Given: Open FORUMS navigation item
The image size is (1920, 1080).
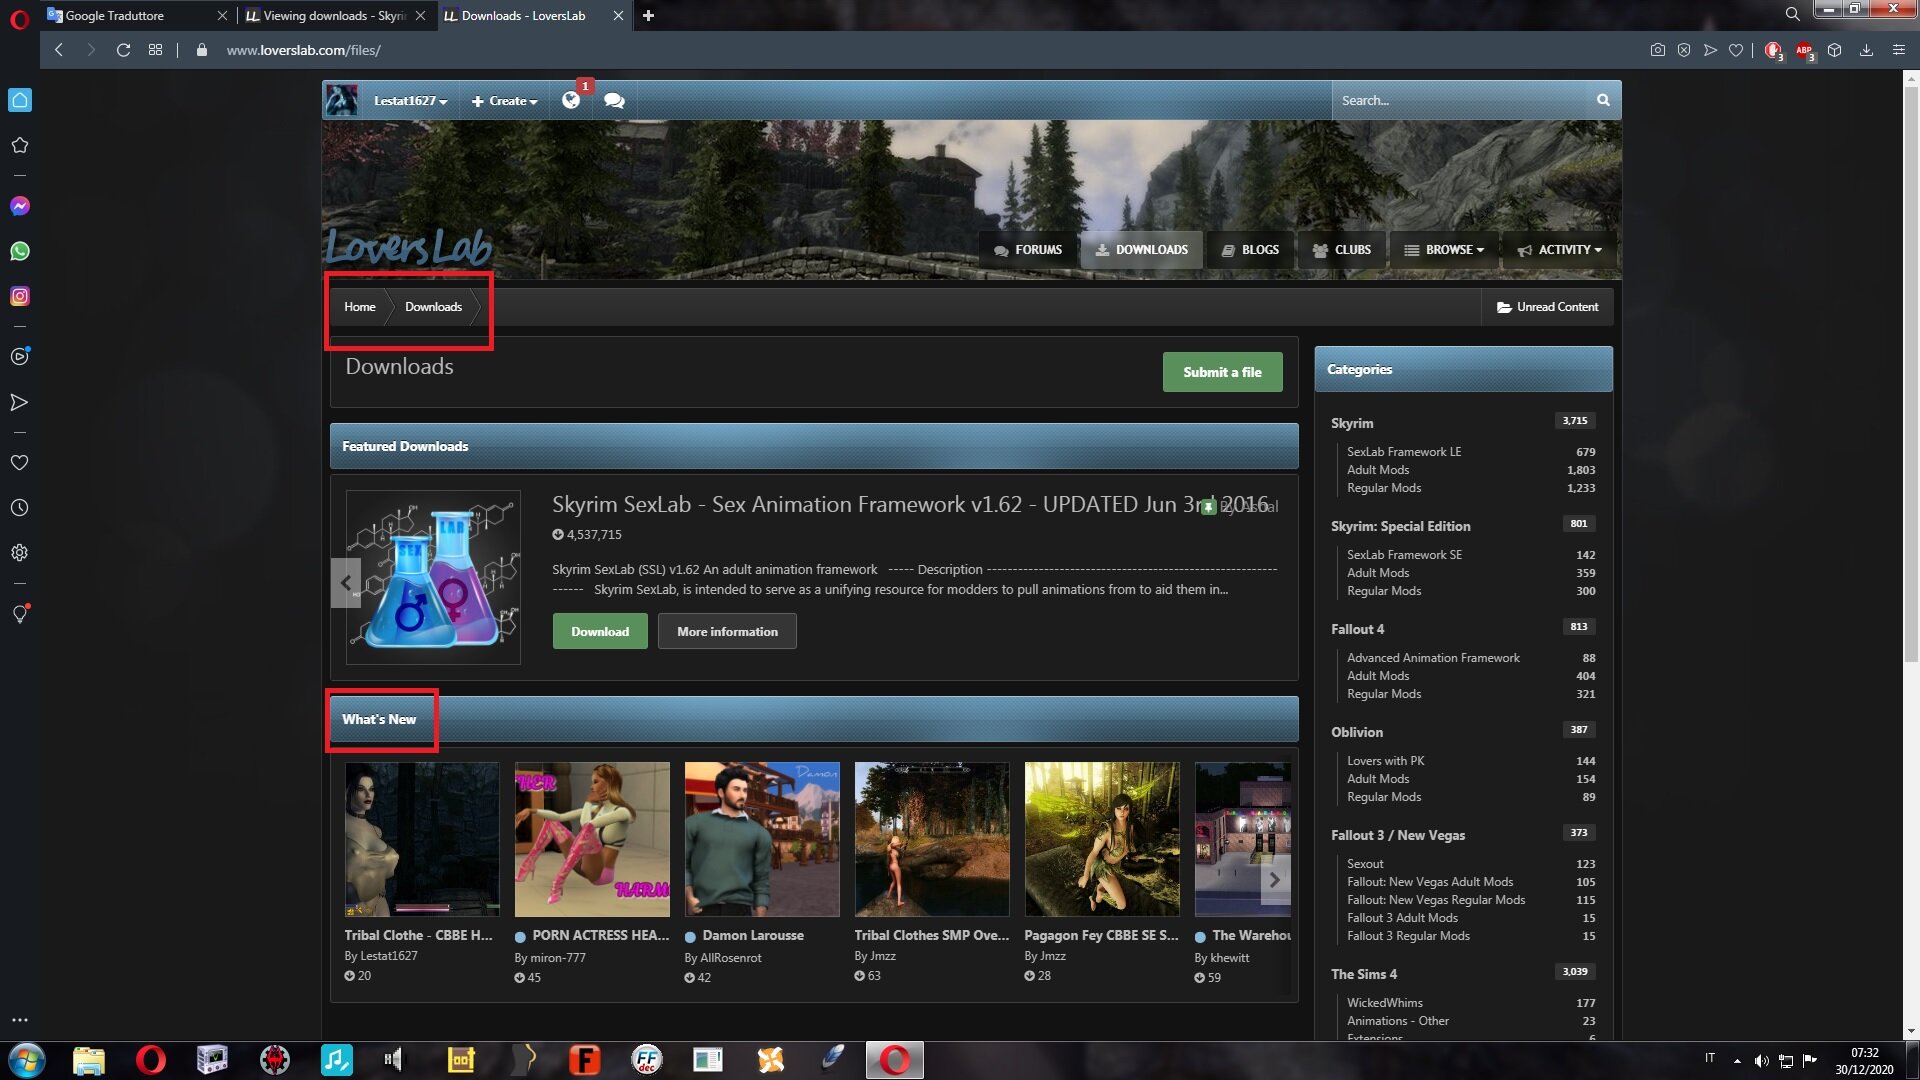Looking at the screenshot, I should (x=1028, y=250).
